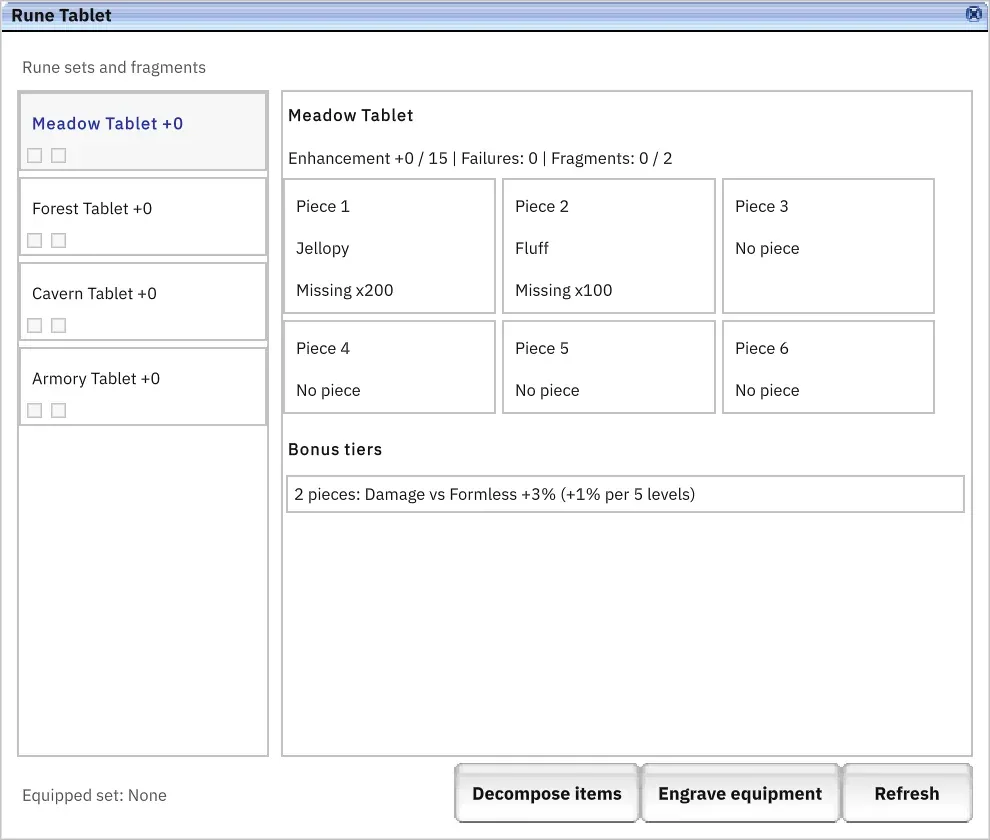Click the Bonus tiers heading
This screenshot has width=990, height=840.
(335, 449)
